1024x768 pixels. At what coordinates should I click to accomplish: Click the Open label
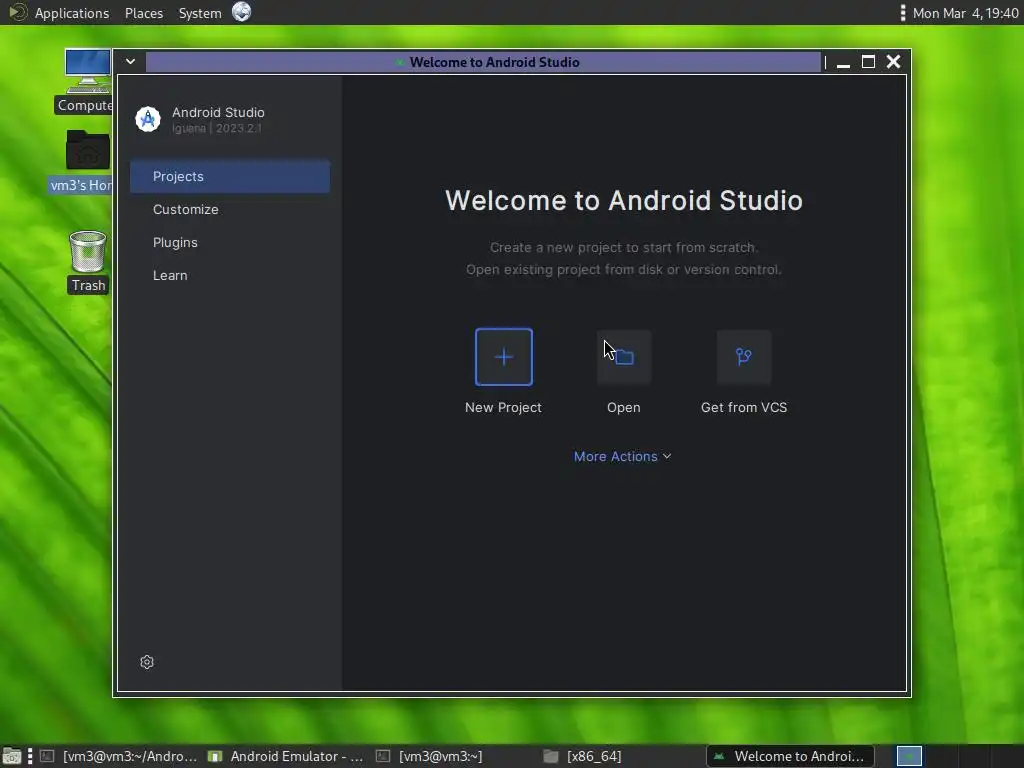624,408
